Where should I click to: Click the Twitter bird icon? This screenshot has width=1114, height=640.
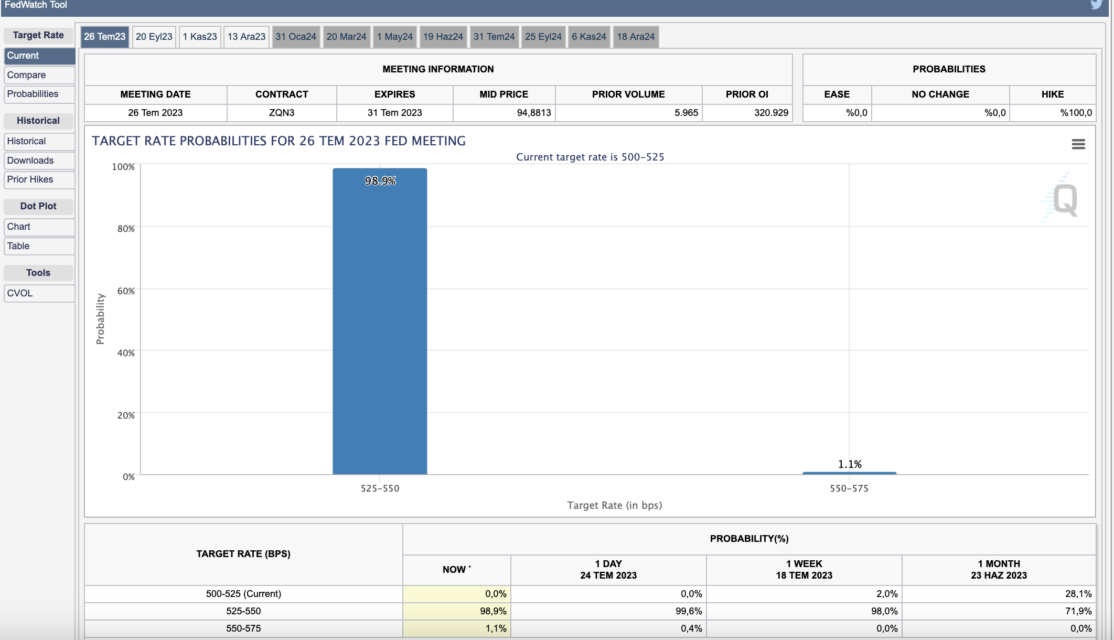tap(1098, 4)
